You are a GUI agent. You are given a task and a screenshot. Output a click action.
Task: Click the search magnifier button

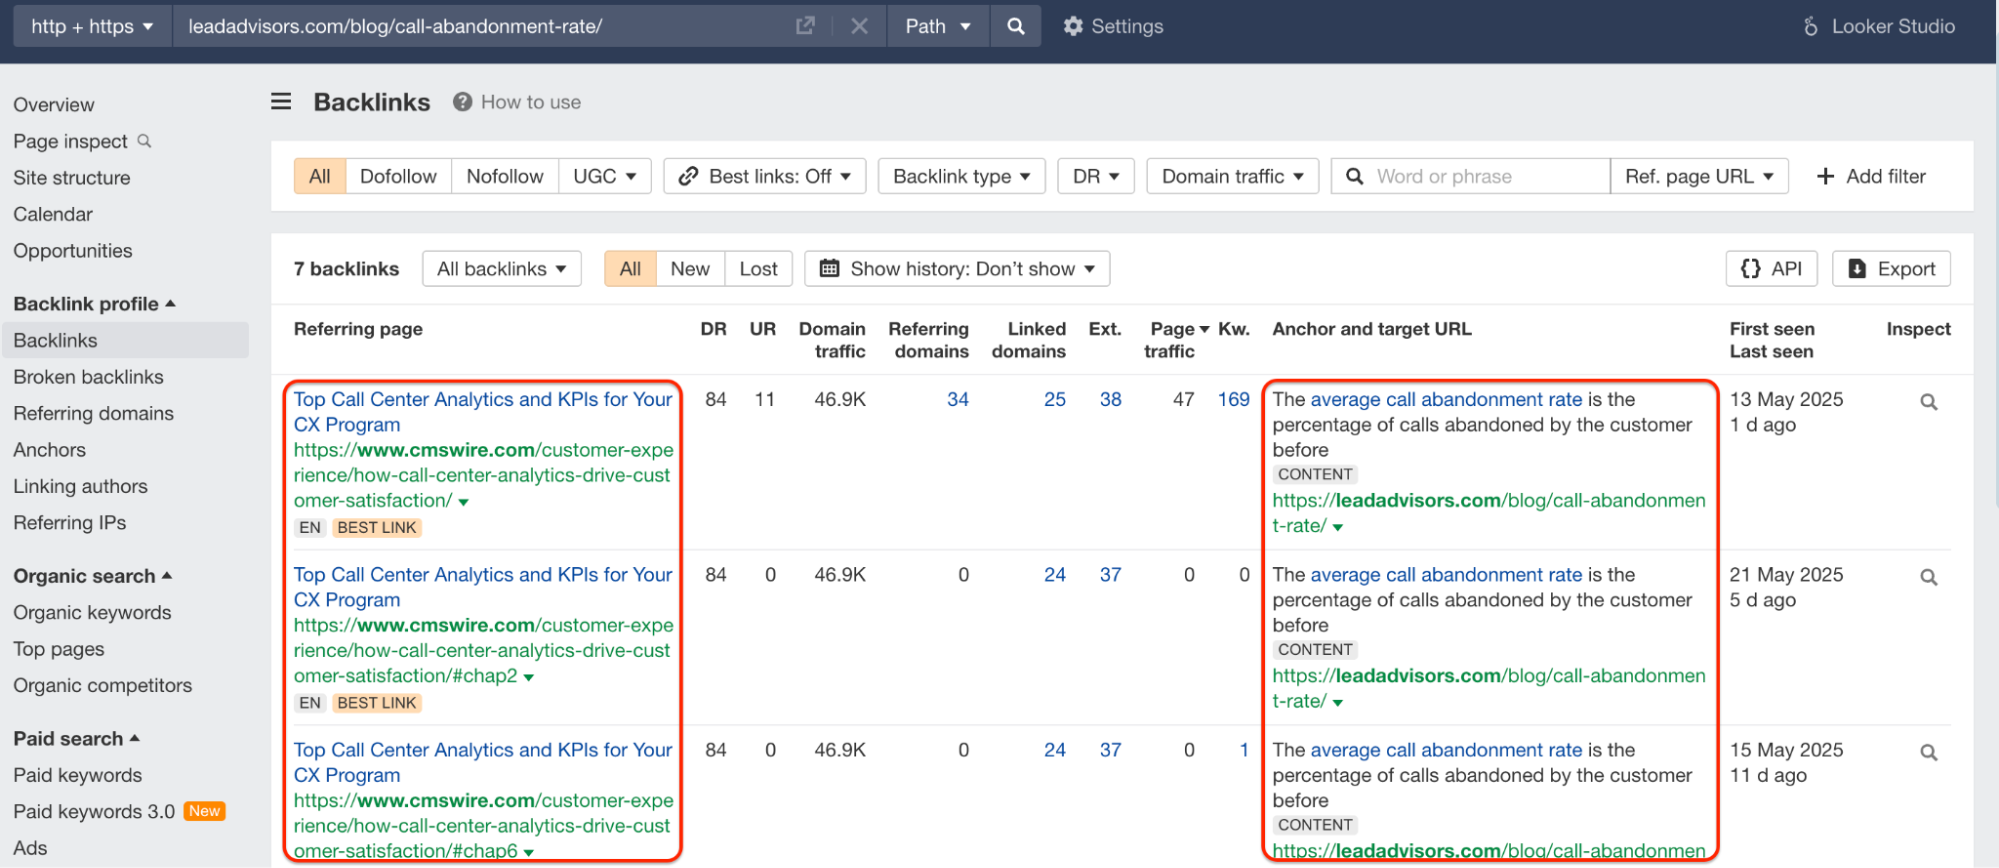1015,26
